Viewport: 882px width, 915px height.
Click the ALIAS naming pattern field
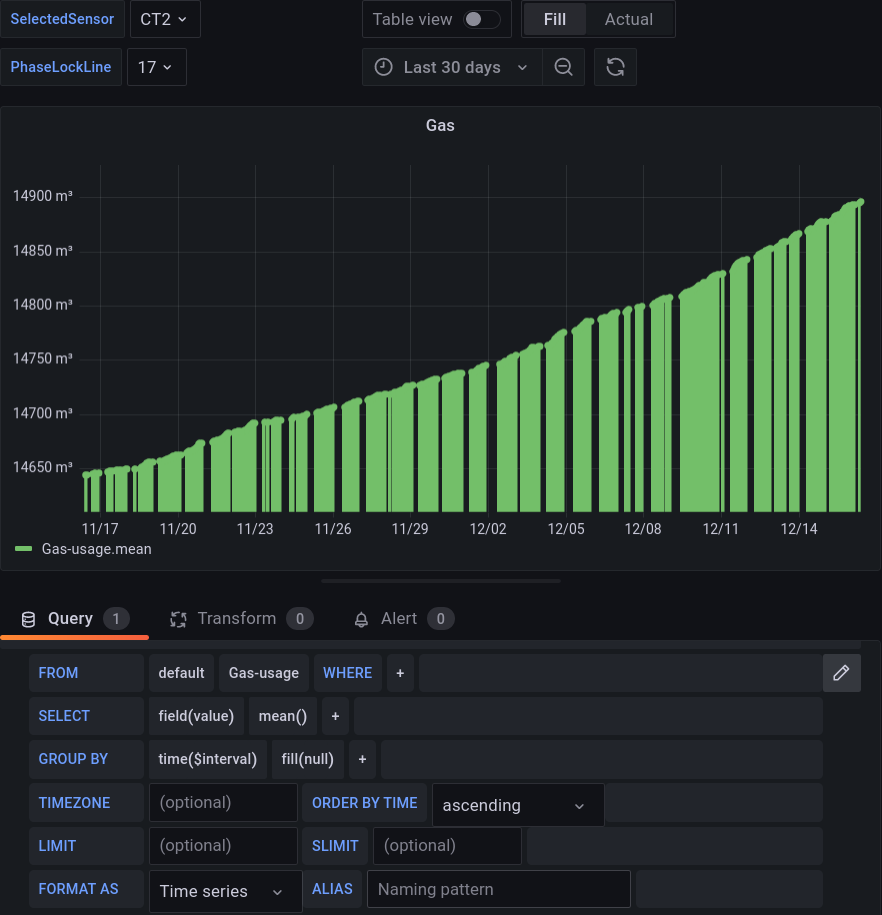[x=498, y=888]
